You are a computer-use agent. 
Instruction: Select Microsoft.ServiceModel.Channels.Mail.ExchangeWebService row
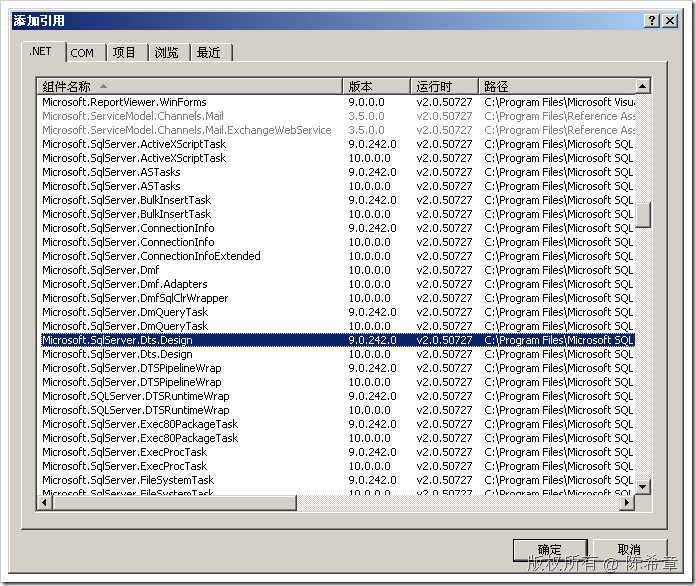pyautogui.click(x=337, y=130)
